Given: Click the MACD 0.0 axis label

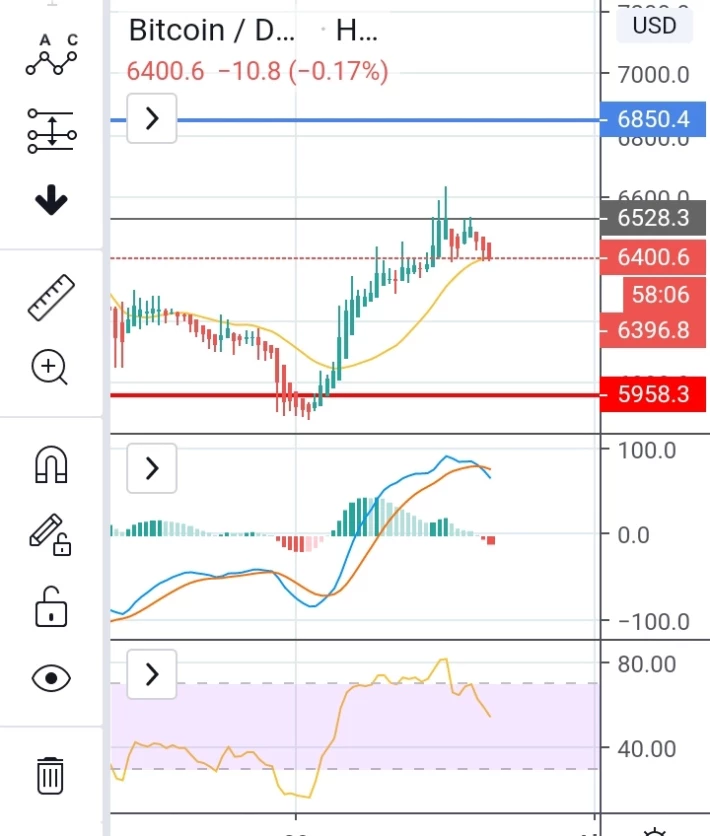Looking at the screenshot, I should pos(633,535).
